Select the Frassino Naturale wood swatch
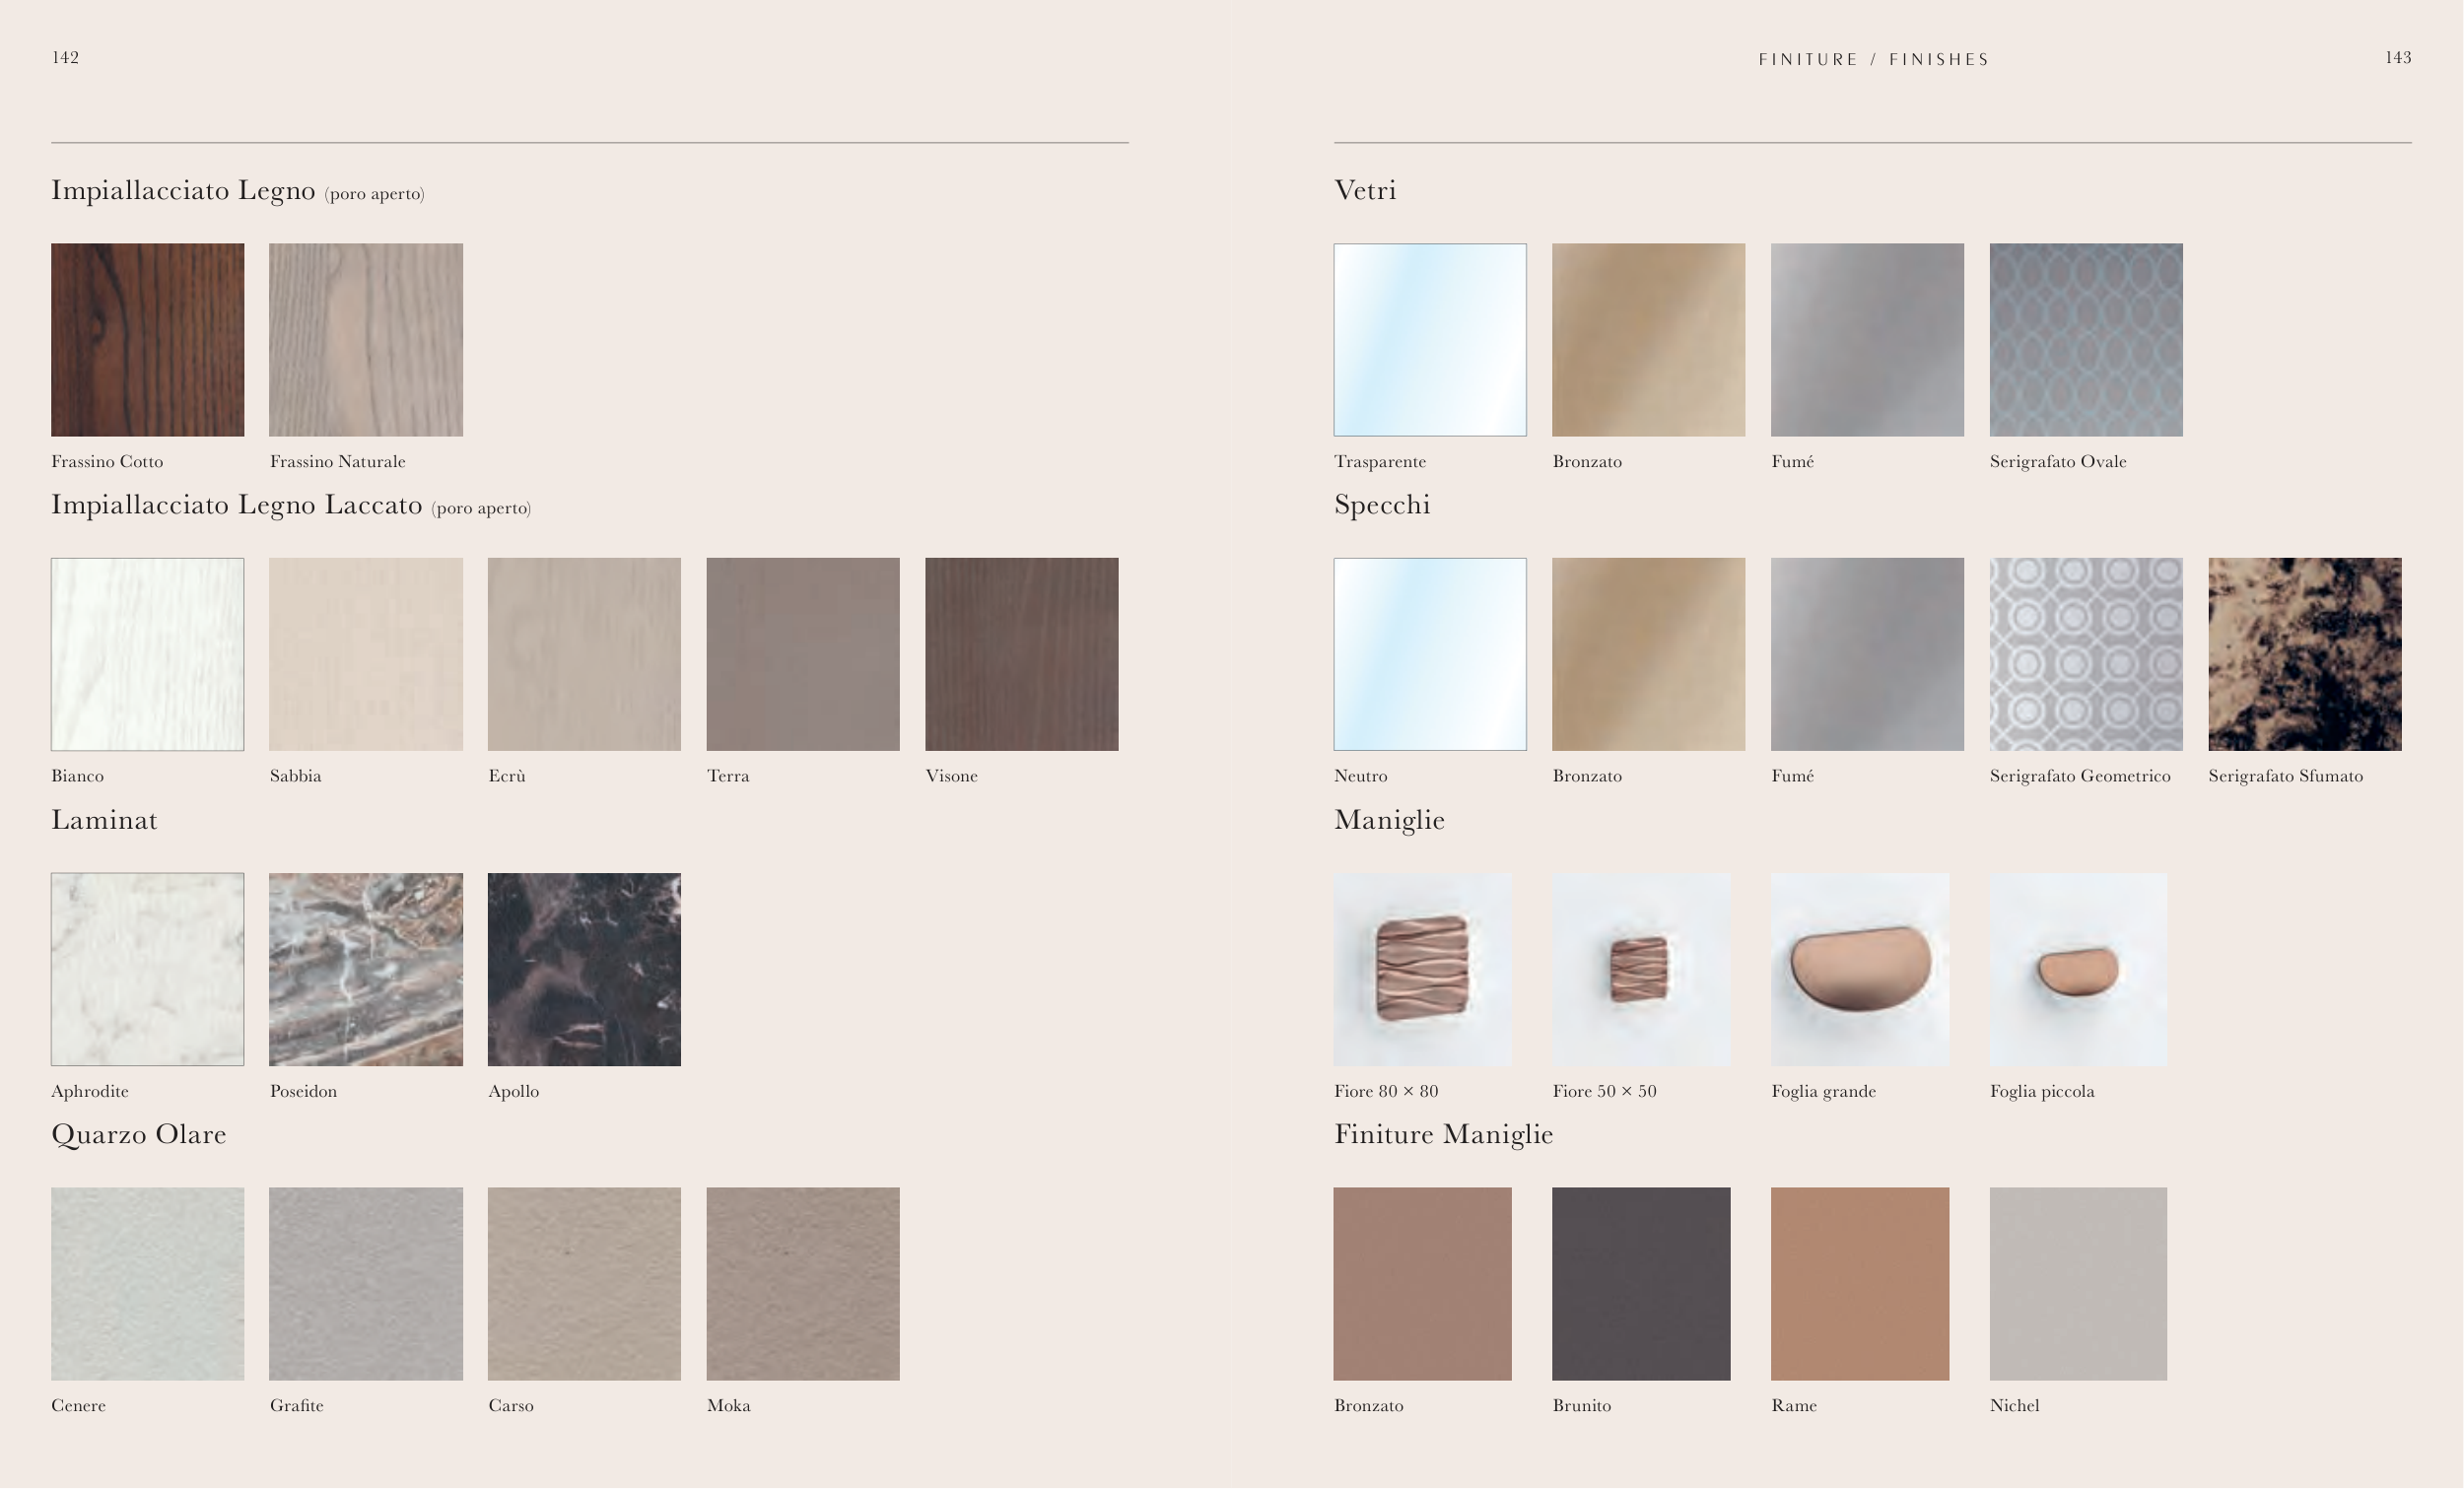Image resolution: width=2464 pixels, height=1489 pixels. click(365, 339)
